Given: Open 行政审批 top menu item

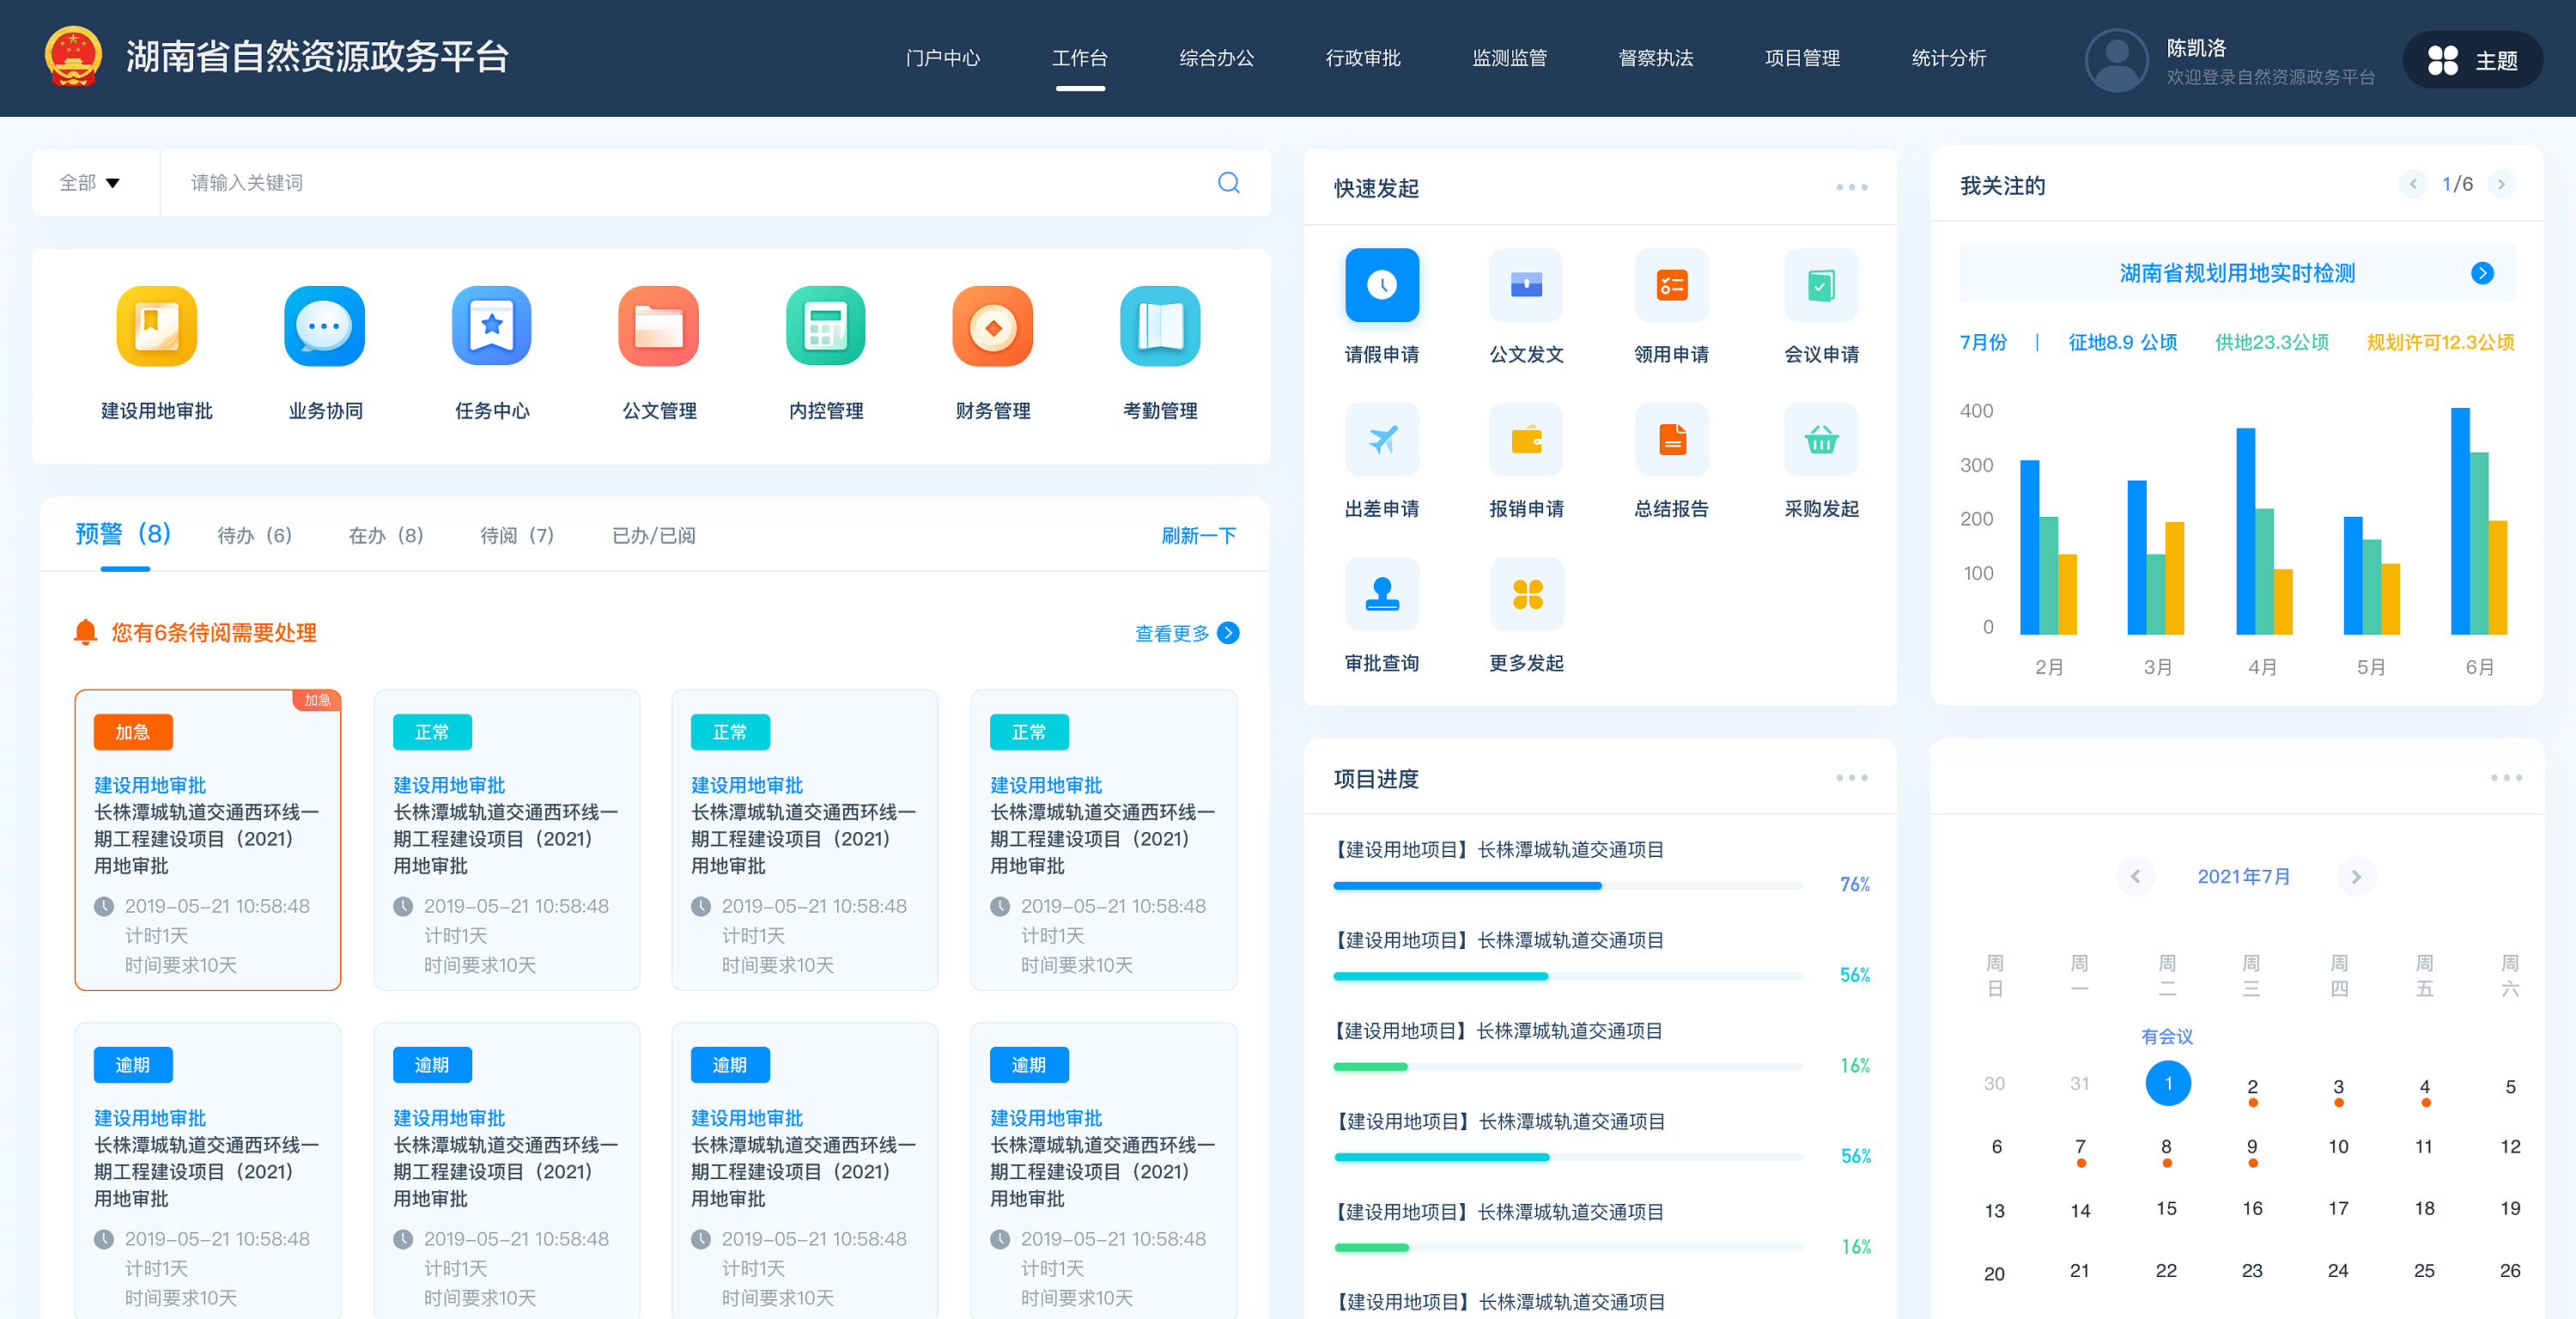Looking at the screenshot, I should (x=1362, y=58).
